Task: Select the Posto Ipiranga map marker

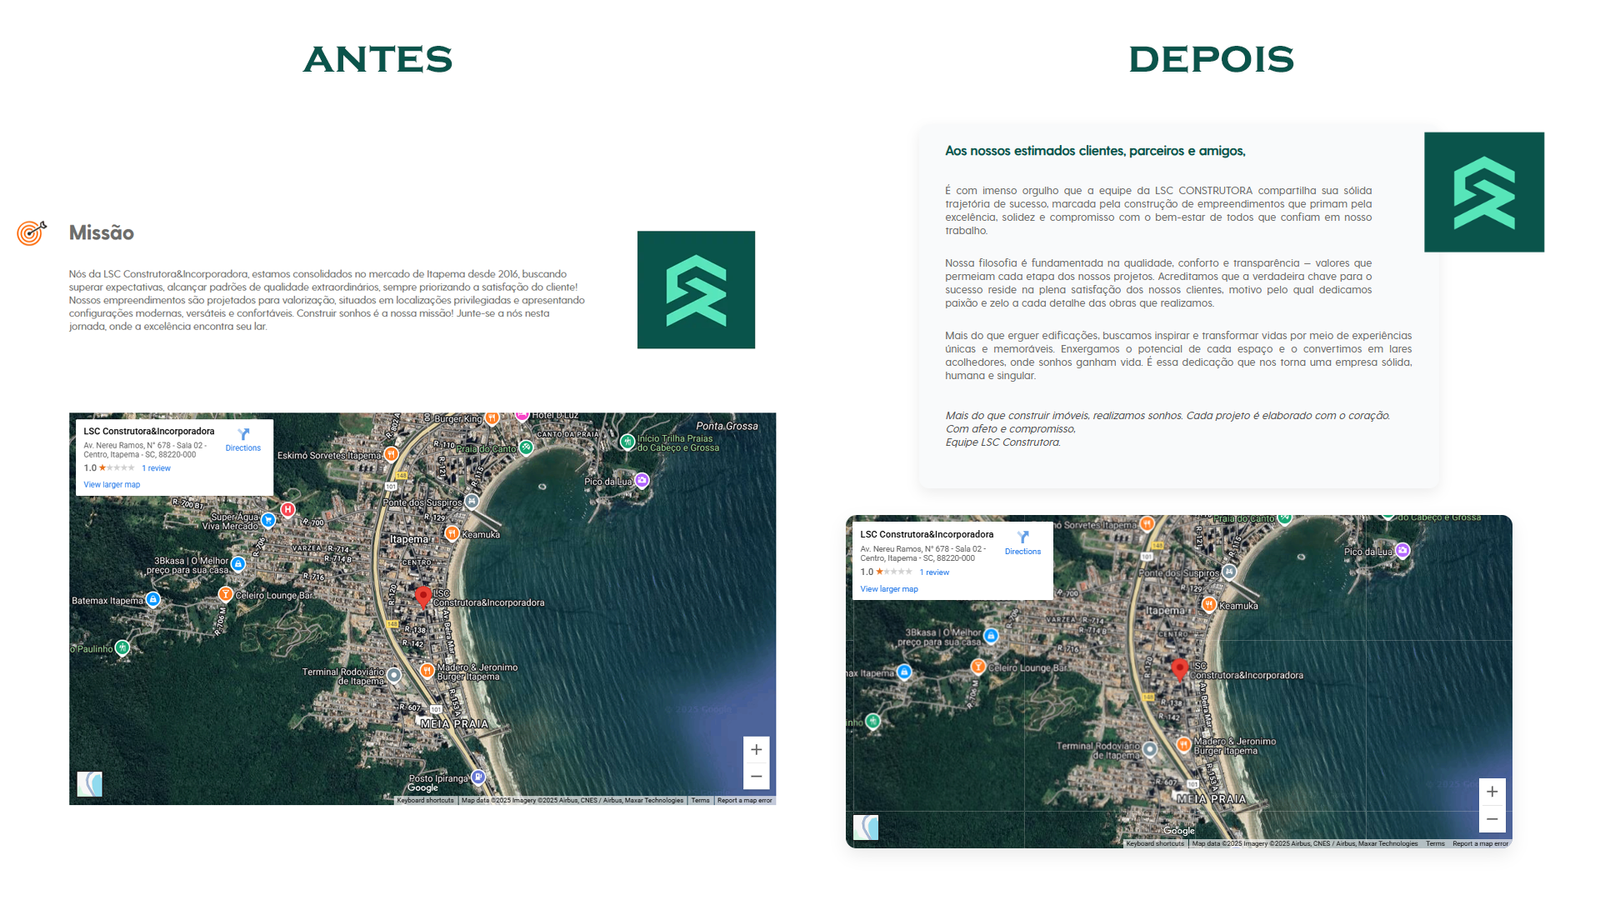Action: coord(478,777)
